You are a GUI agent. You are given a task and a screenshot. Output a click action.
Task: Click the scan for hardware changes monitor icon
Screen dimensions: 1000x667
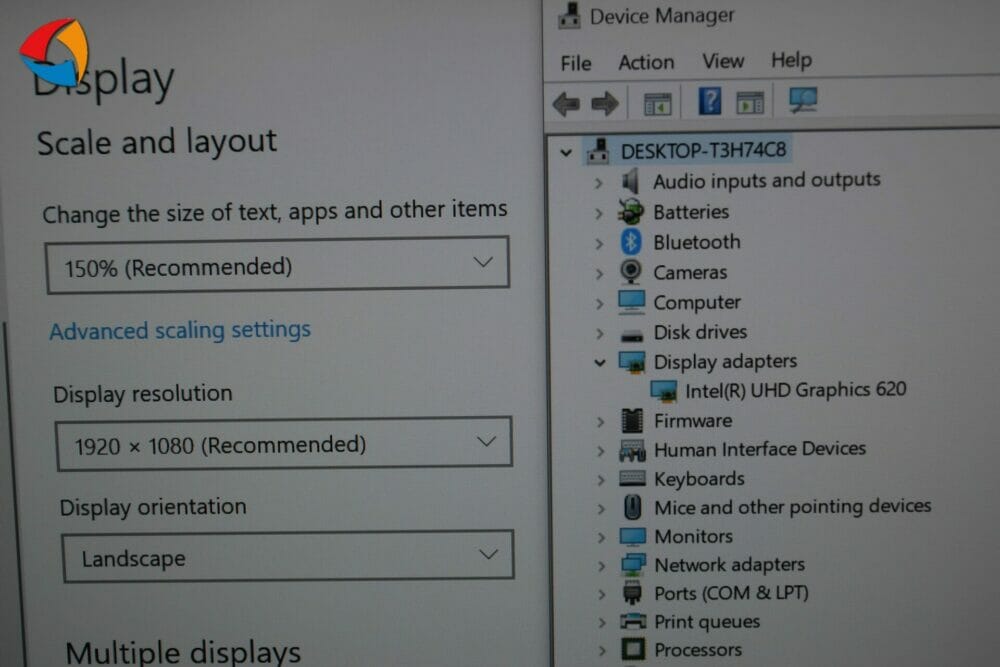803,100
